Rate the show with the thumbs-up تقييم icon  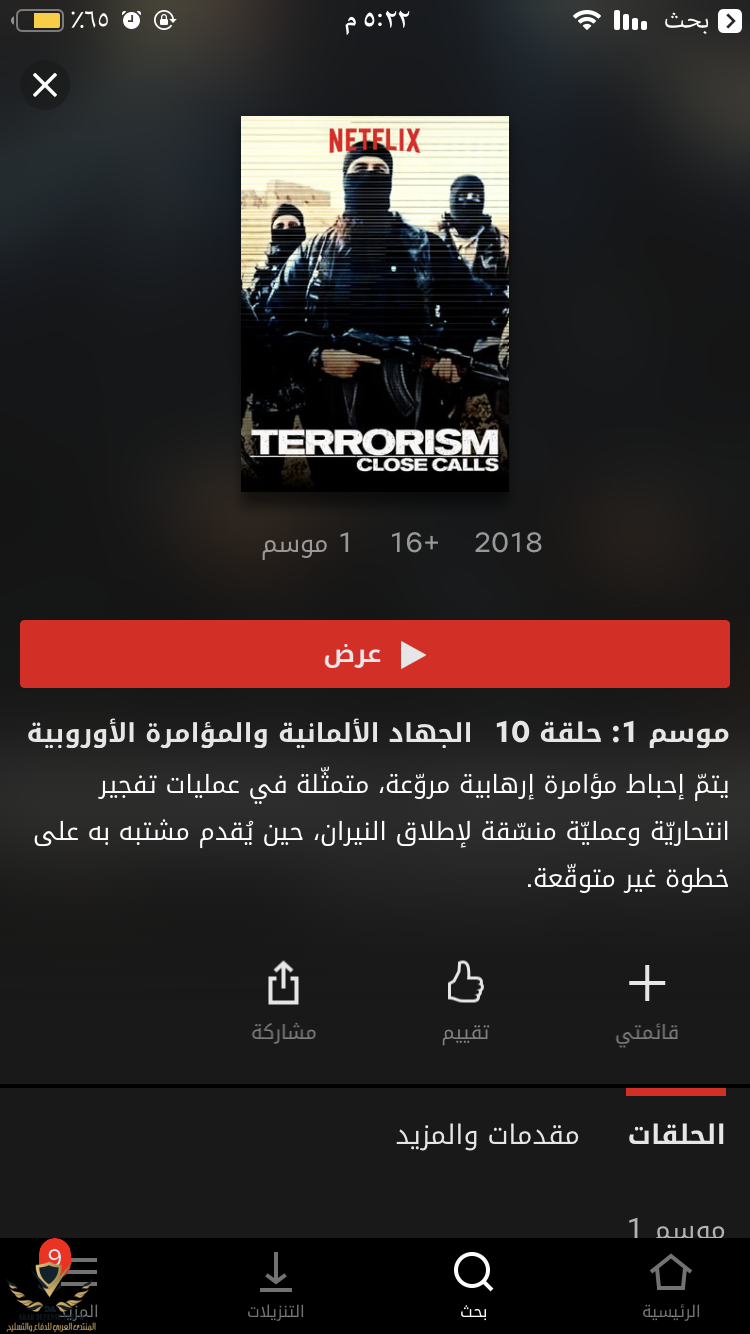point(466,1003)
